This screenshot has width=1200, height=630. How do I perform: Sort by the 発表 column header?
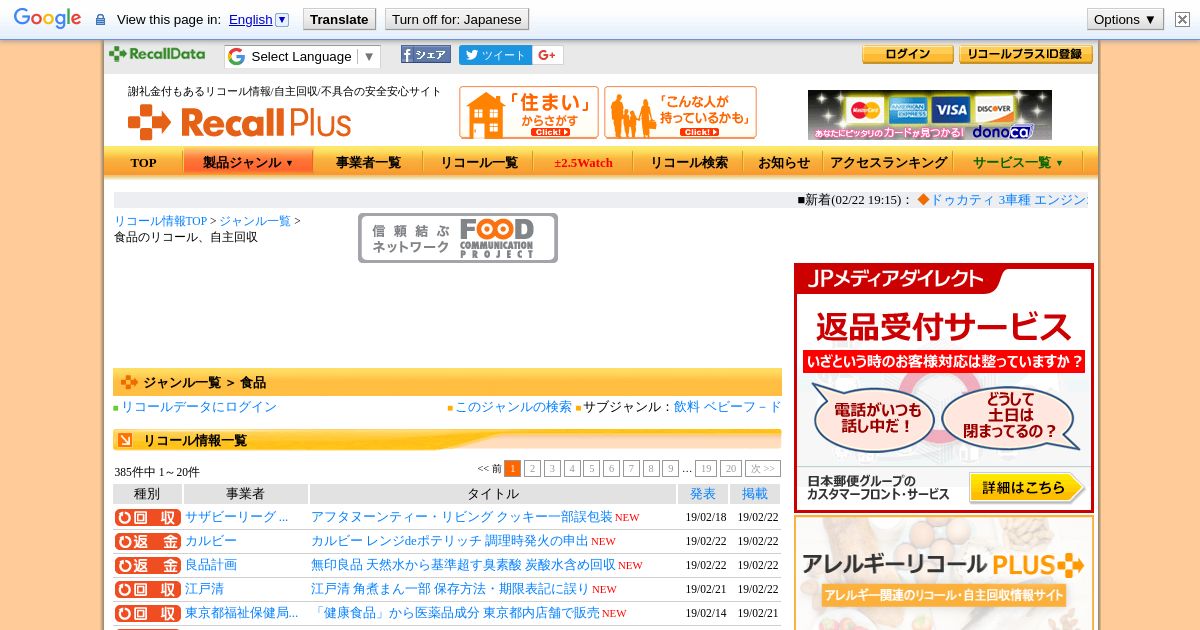[703, 494]
